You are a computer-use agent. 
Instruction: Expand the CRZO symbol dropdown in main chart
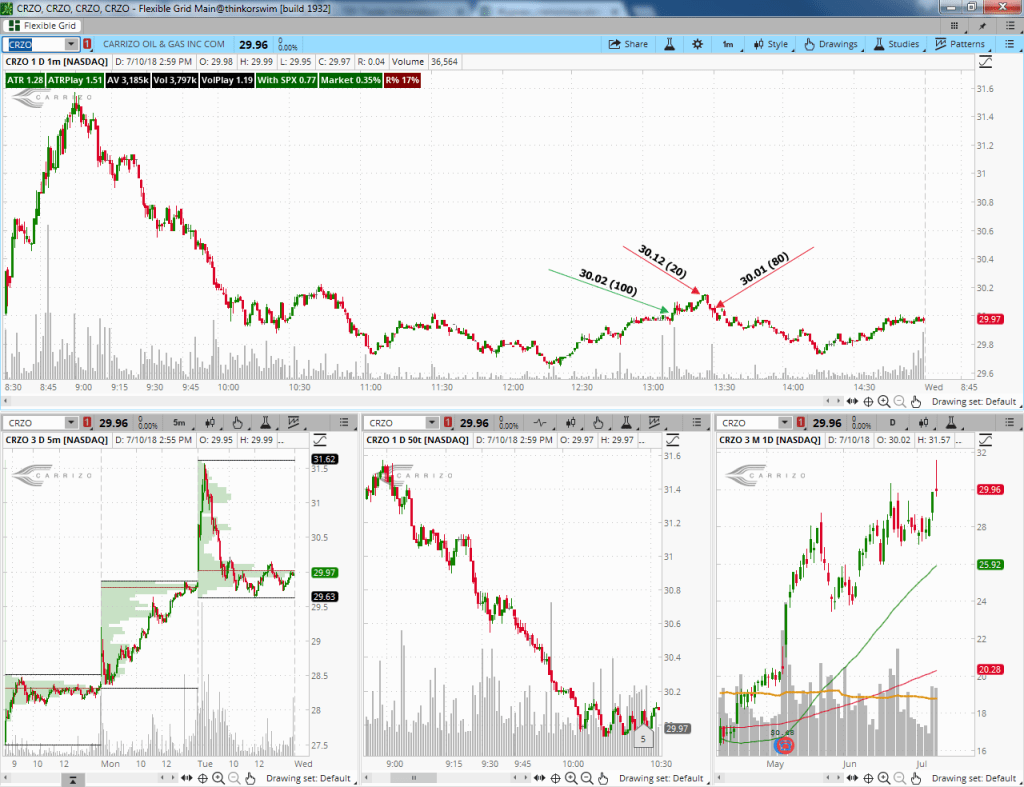click(71, 44)
